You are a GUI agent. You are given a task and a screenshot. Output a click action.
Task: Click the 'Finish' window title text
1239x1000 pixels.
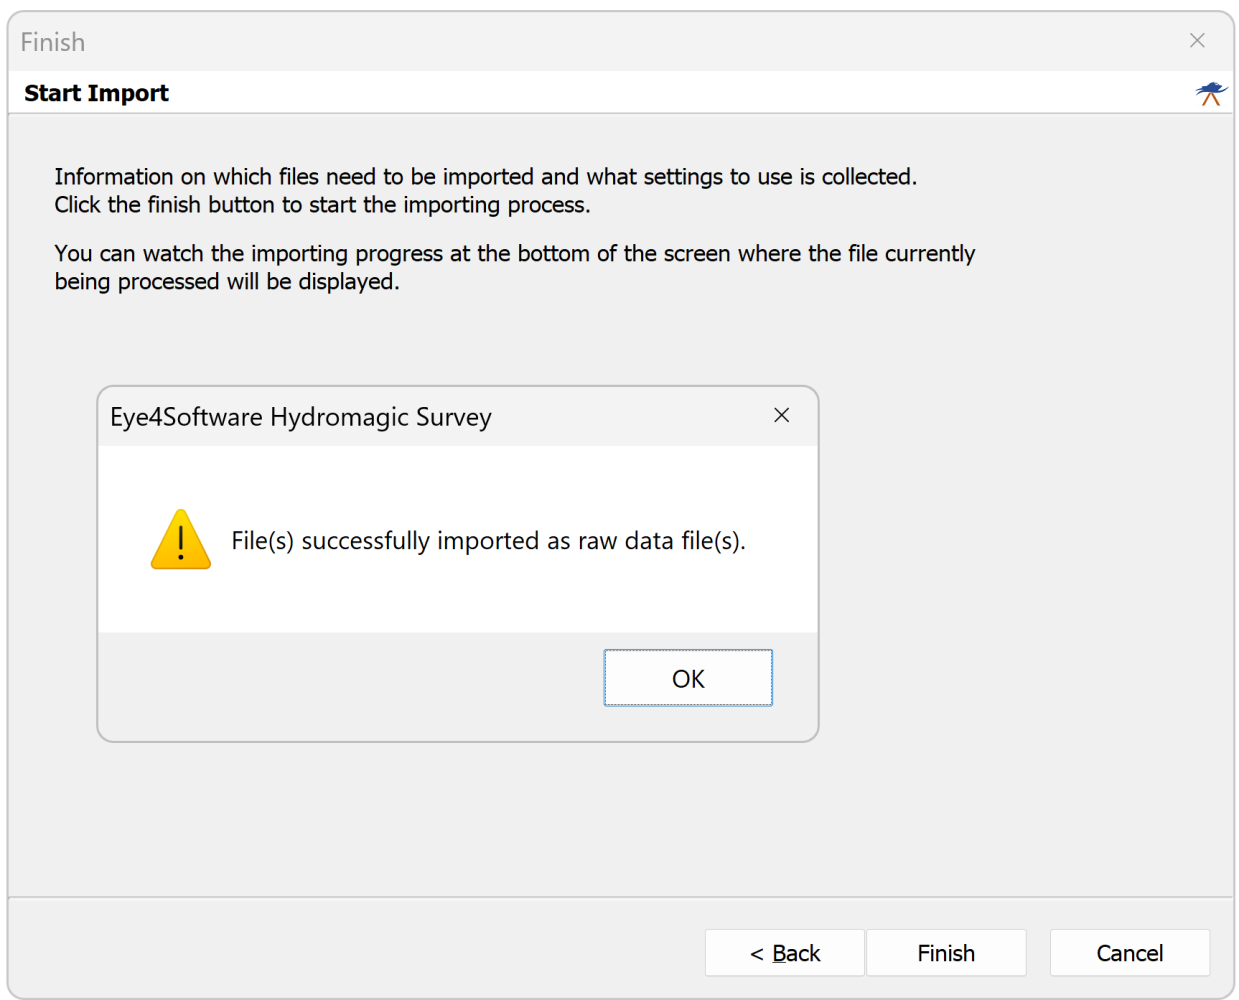point(53,42)
